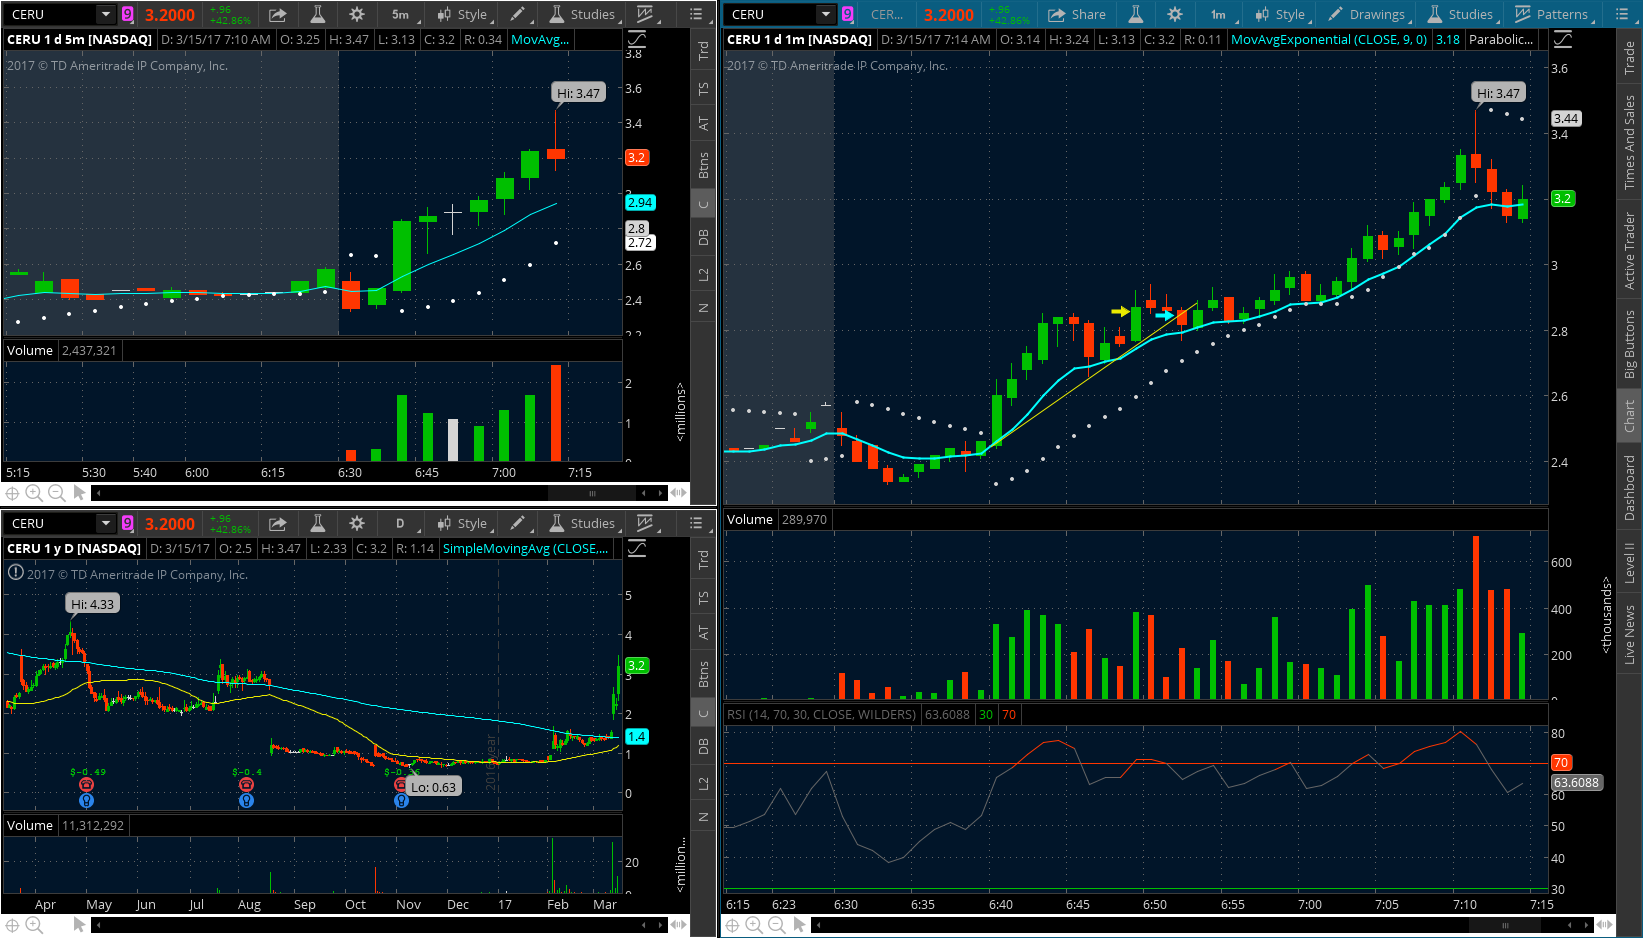The height and width of the screenshot is (938, 1643).
Task: Click the magenta 9 link color on the 1m chart
Action: pyautogui.click(x=847, y=14)
